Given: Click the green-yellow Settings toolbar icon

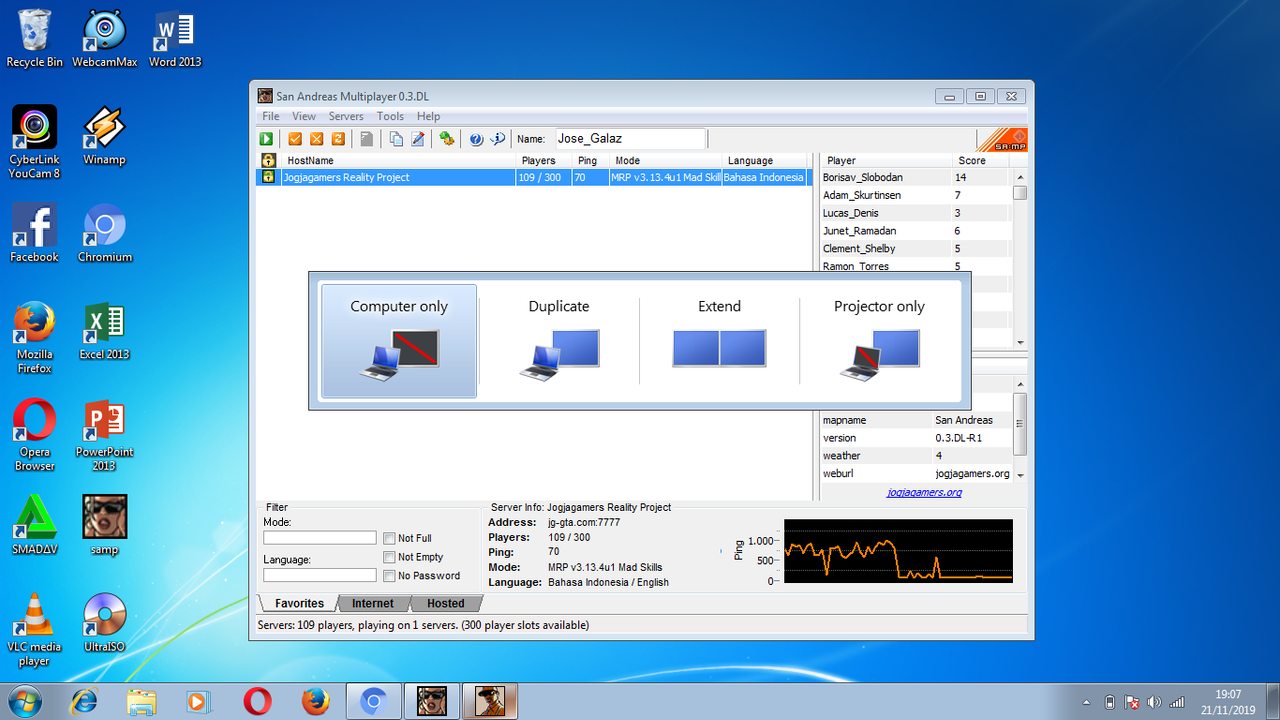Looking at the screenshot, I should coord(446,139).
